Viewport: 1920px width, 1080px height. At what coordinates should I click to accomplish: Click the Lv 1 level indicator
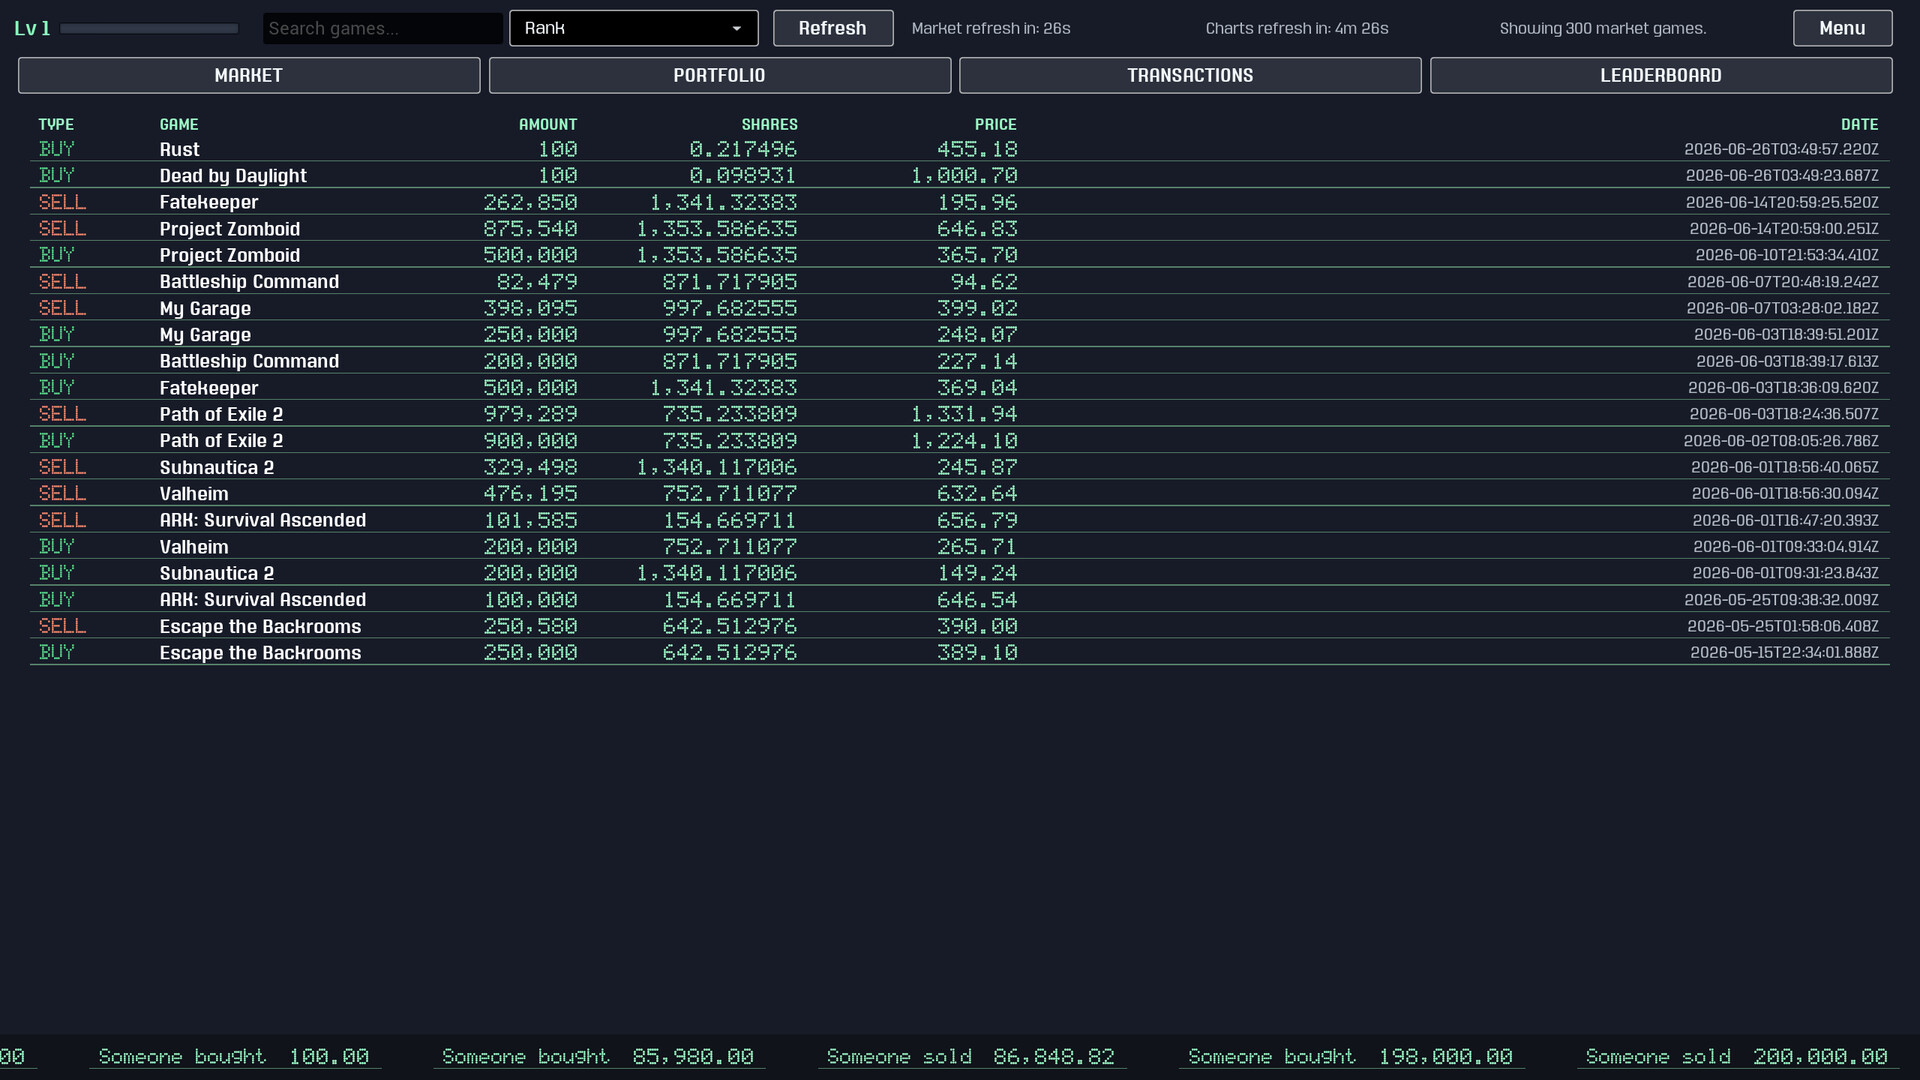[x=32, y=28]
